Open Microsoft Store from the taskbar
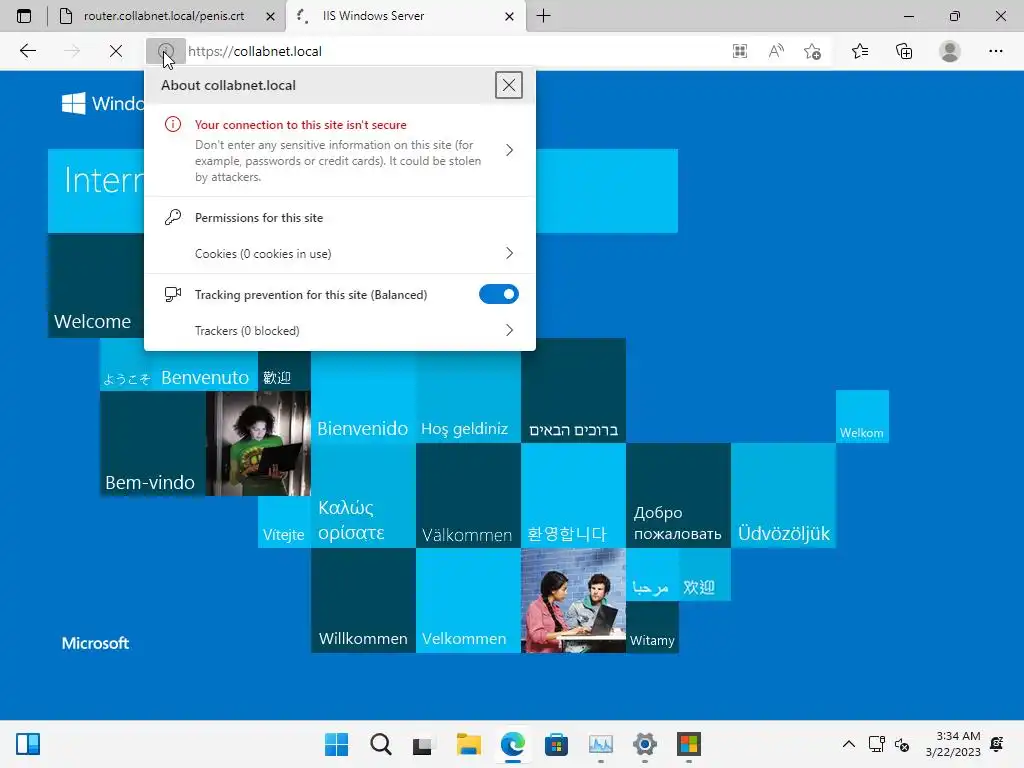1024x768 pixels. pyautogui.click(x=556, y=744)
